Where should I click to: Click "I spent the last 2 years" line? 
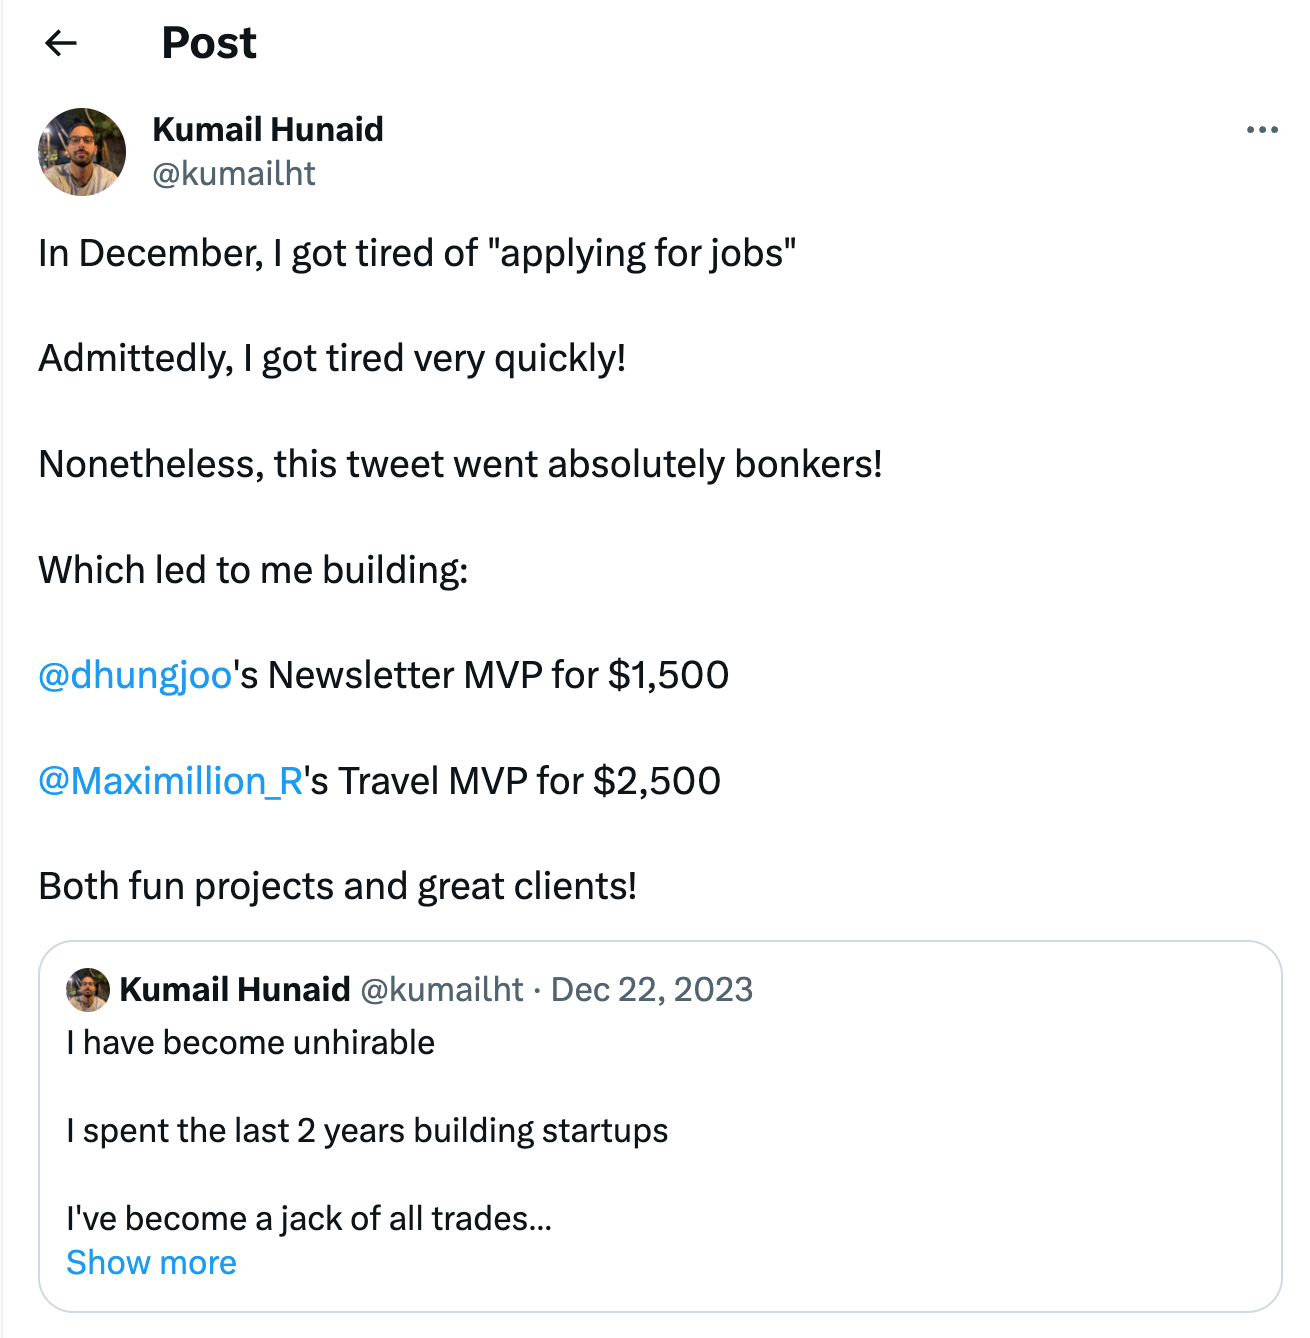coord(367,1131)
